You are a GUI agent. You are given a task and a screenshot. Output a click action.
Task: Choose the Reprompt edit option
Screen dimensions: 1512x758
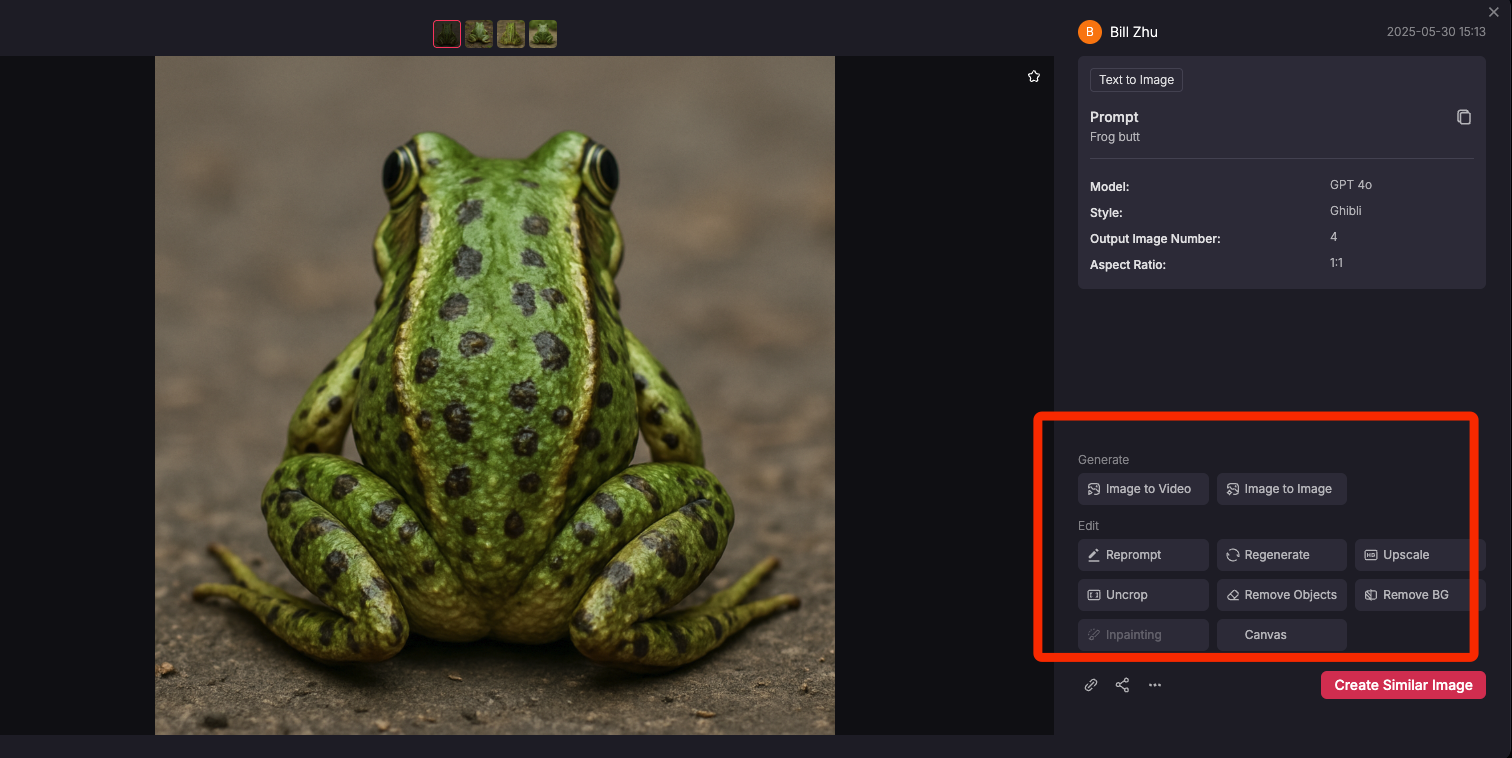(x=1143, y=555)
